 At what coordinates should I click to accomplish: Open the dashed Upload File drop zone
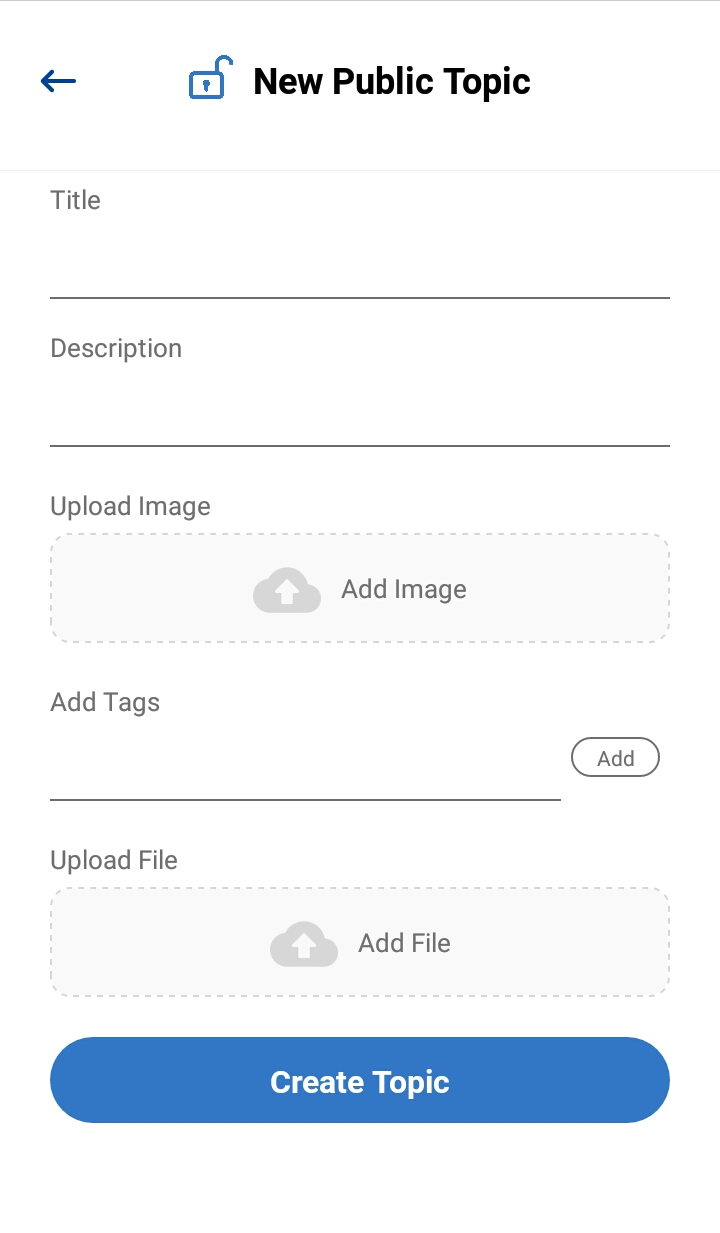(x=360, y=942)
